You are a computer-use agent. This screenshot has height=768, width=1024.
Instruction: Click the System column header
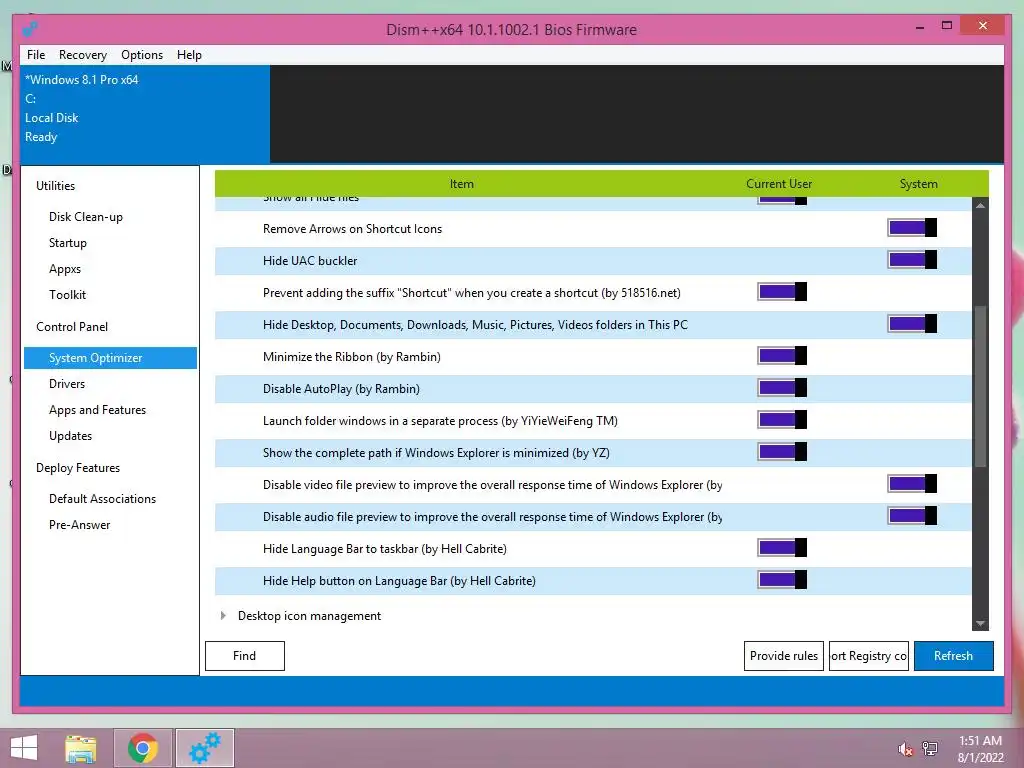click(918, 184)
